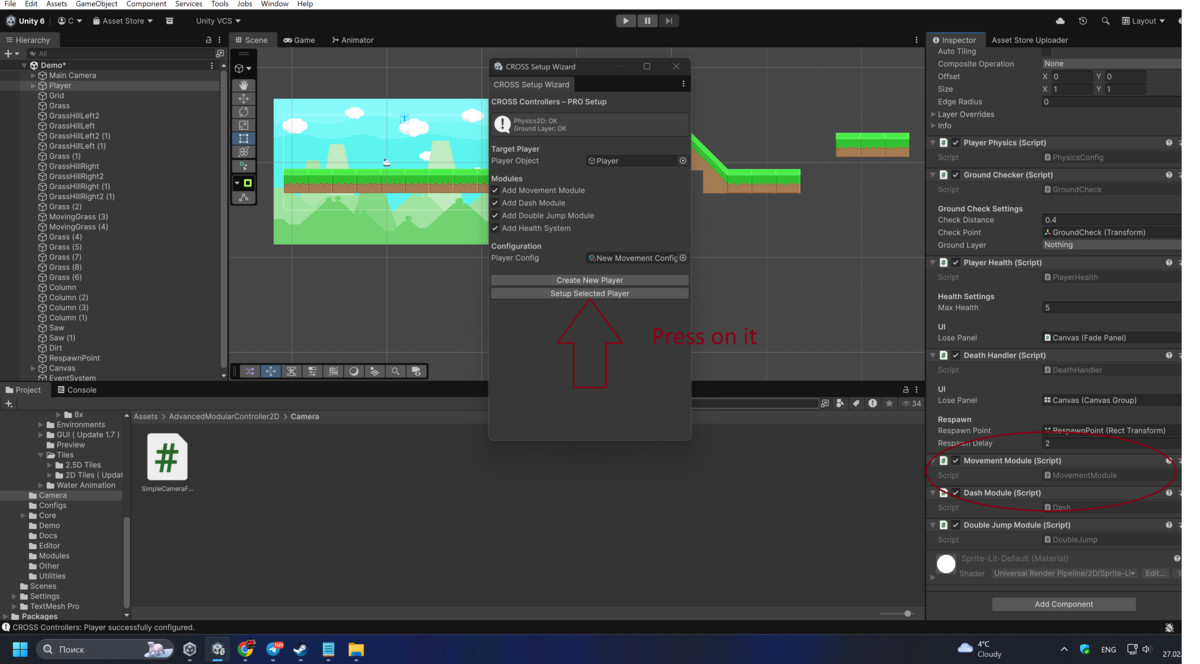The width and height of the screenshot is (1200, 664).
Task: Expand the Layer Overrides foldout
Action: [933, 114]
